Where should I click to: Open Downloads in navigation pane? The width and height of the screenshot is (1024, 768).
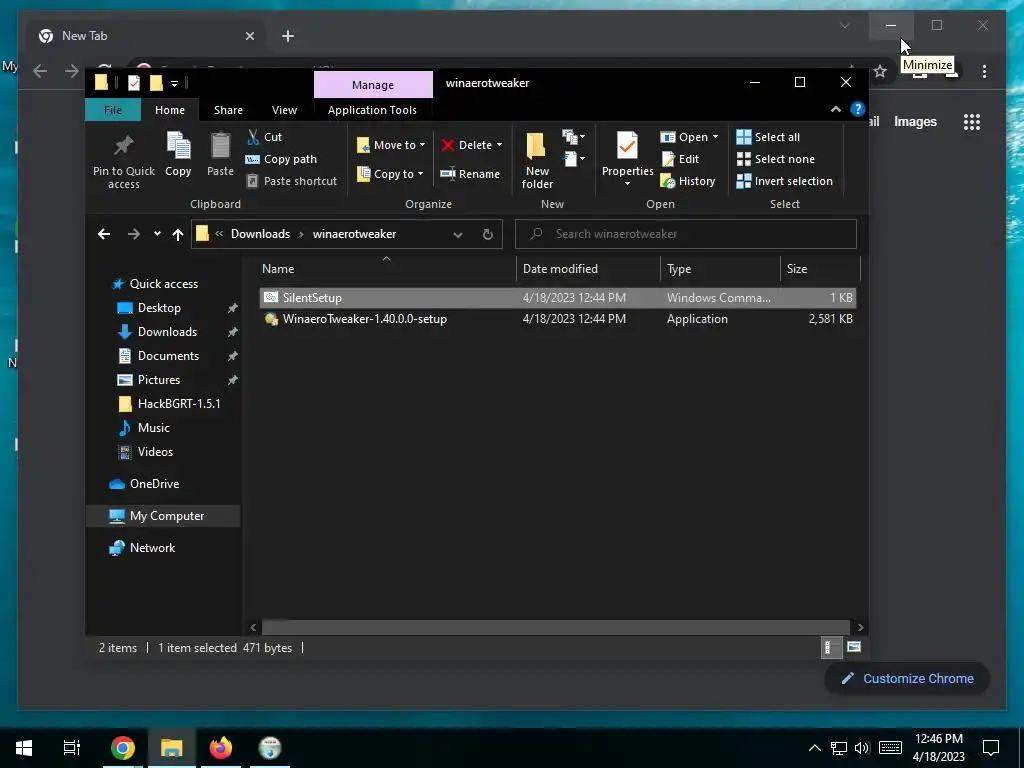(167, 332)
